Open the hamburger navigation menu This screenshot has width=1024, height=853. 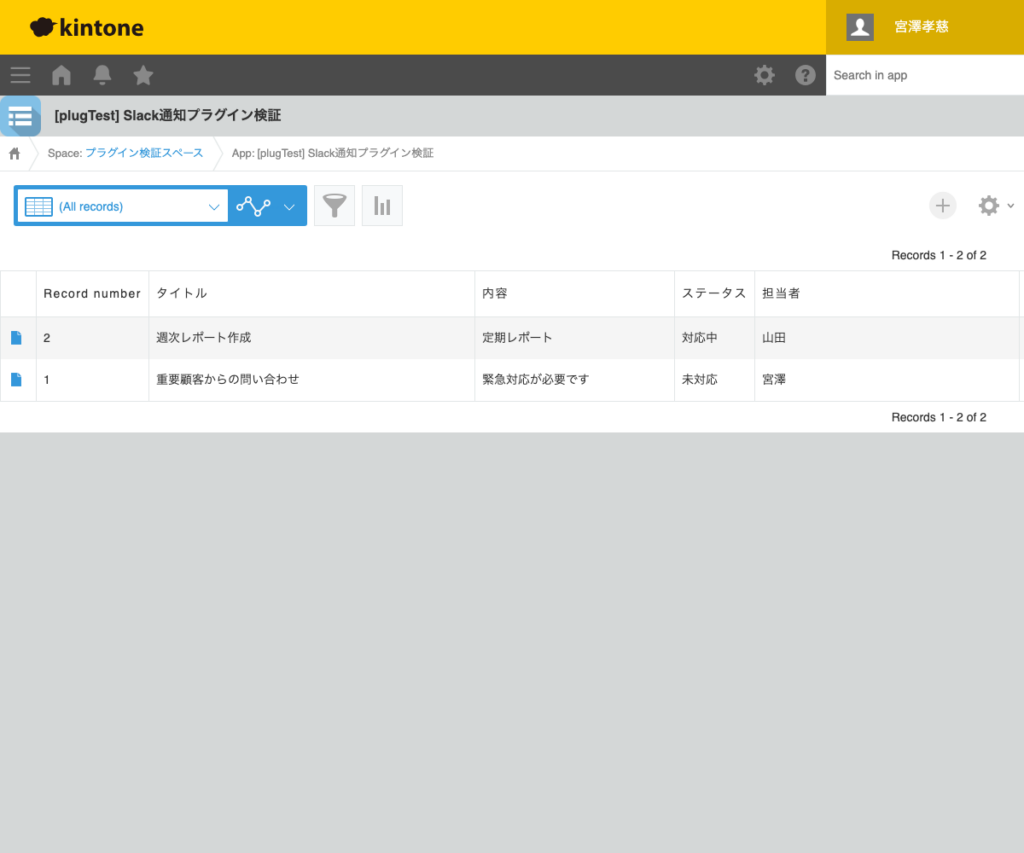20,75
